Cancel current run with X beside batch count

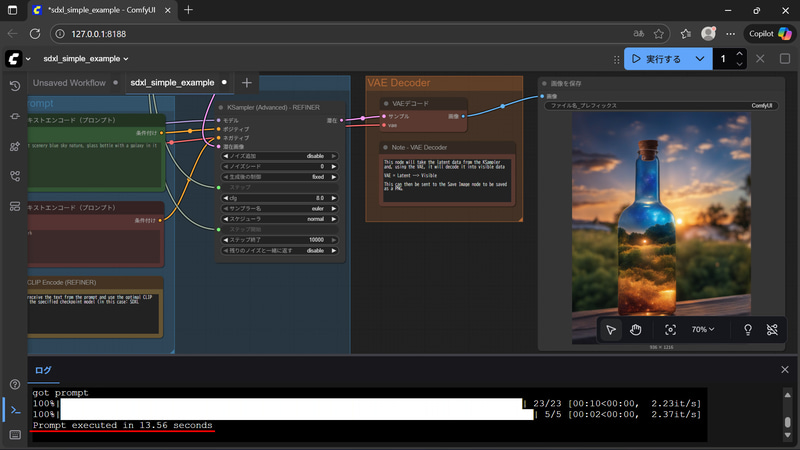point(760,59)
